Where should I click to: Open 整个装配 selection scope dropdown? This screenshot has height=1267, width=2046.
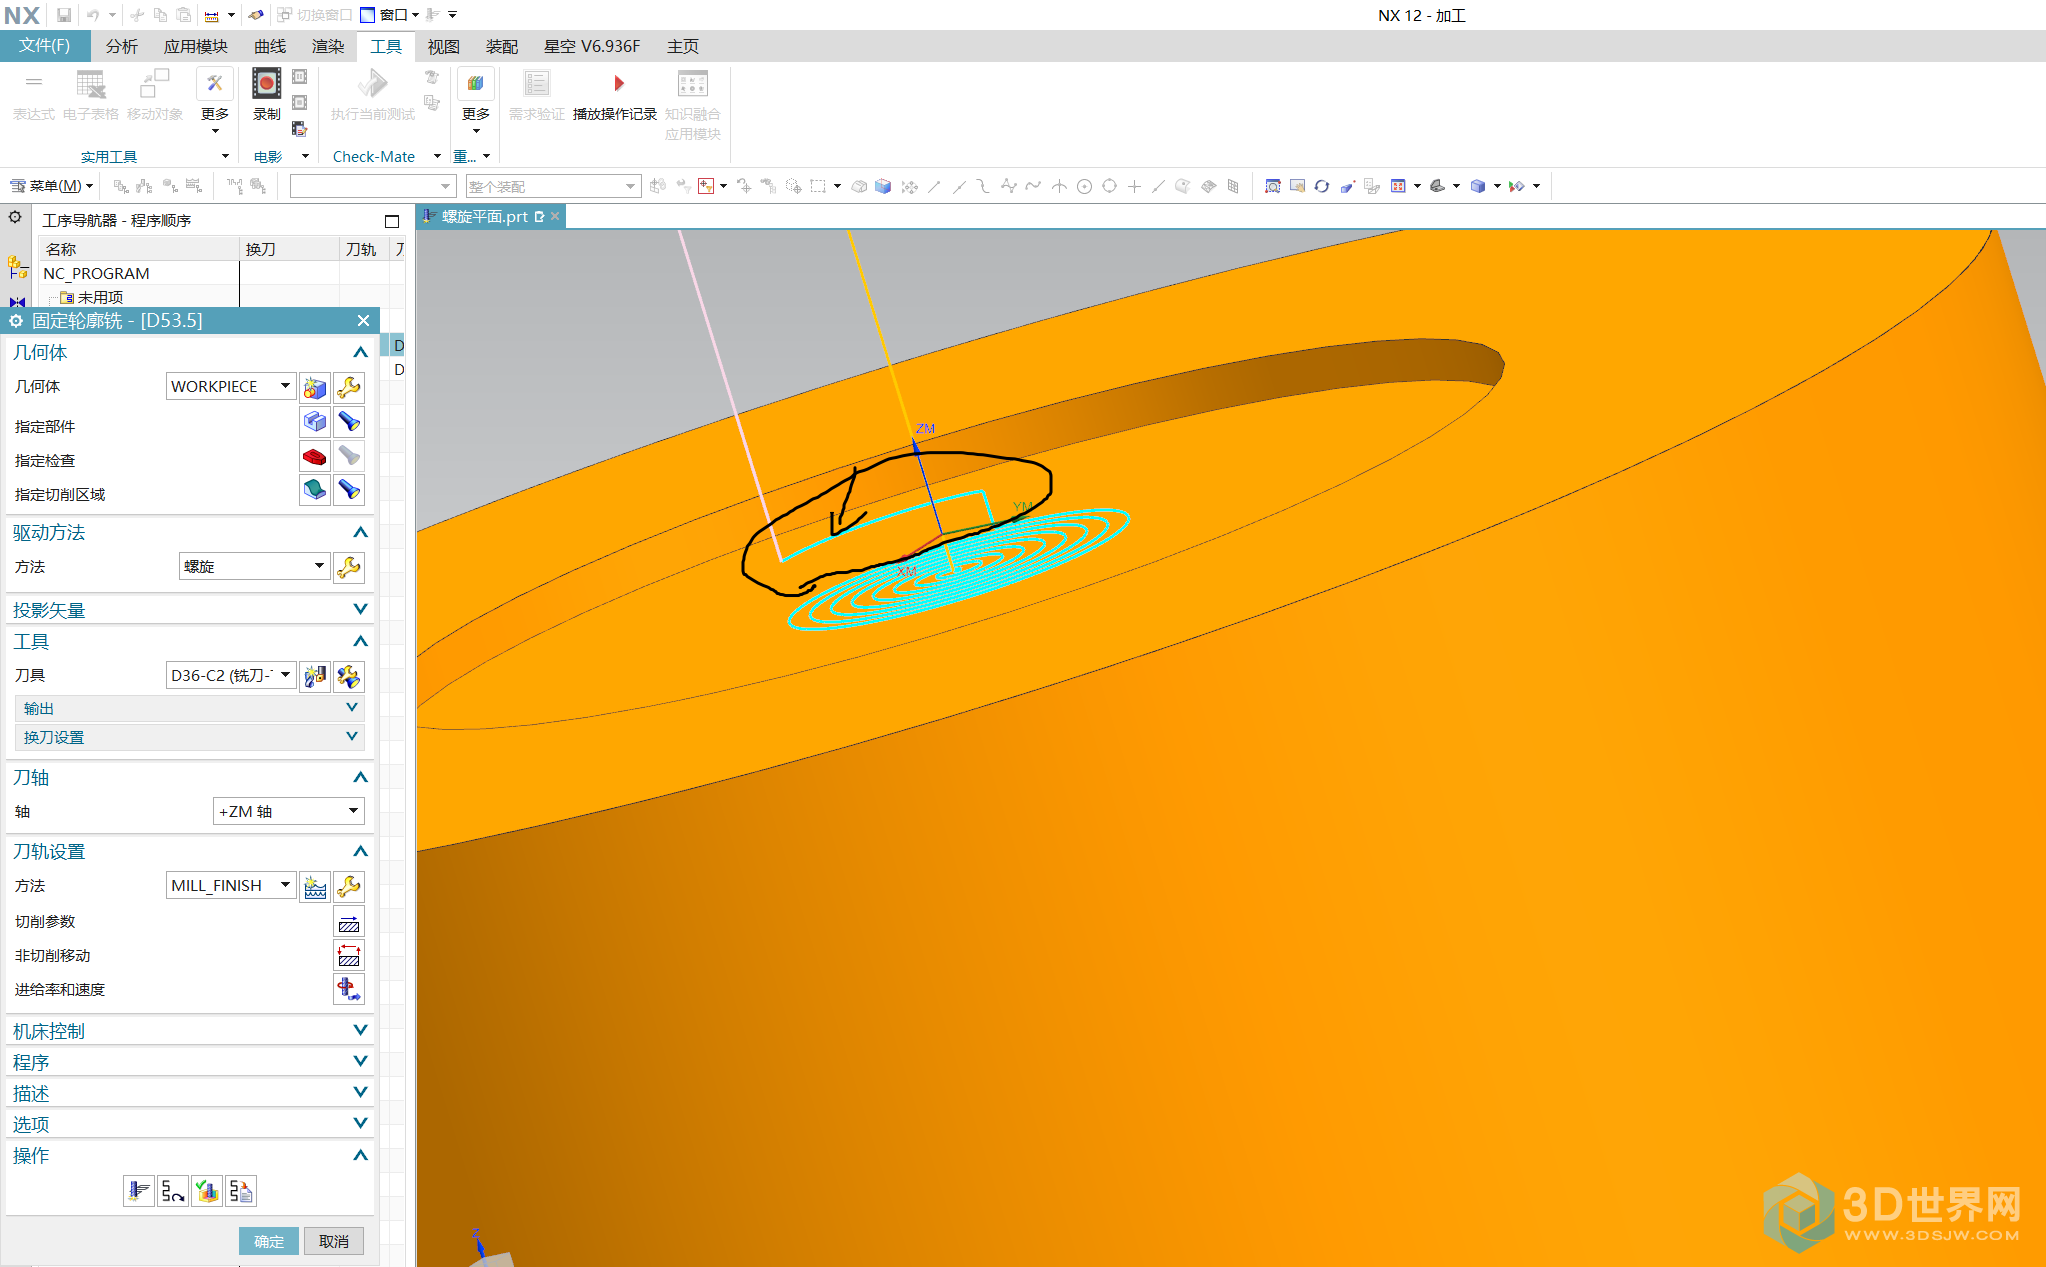[x=553, y=186]
